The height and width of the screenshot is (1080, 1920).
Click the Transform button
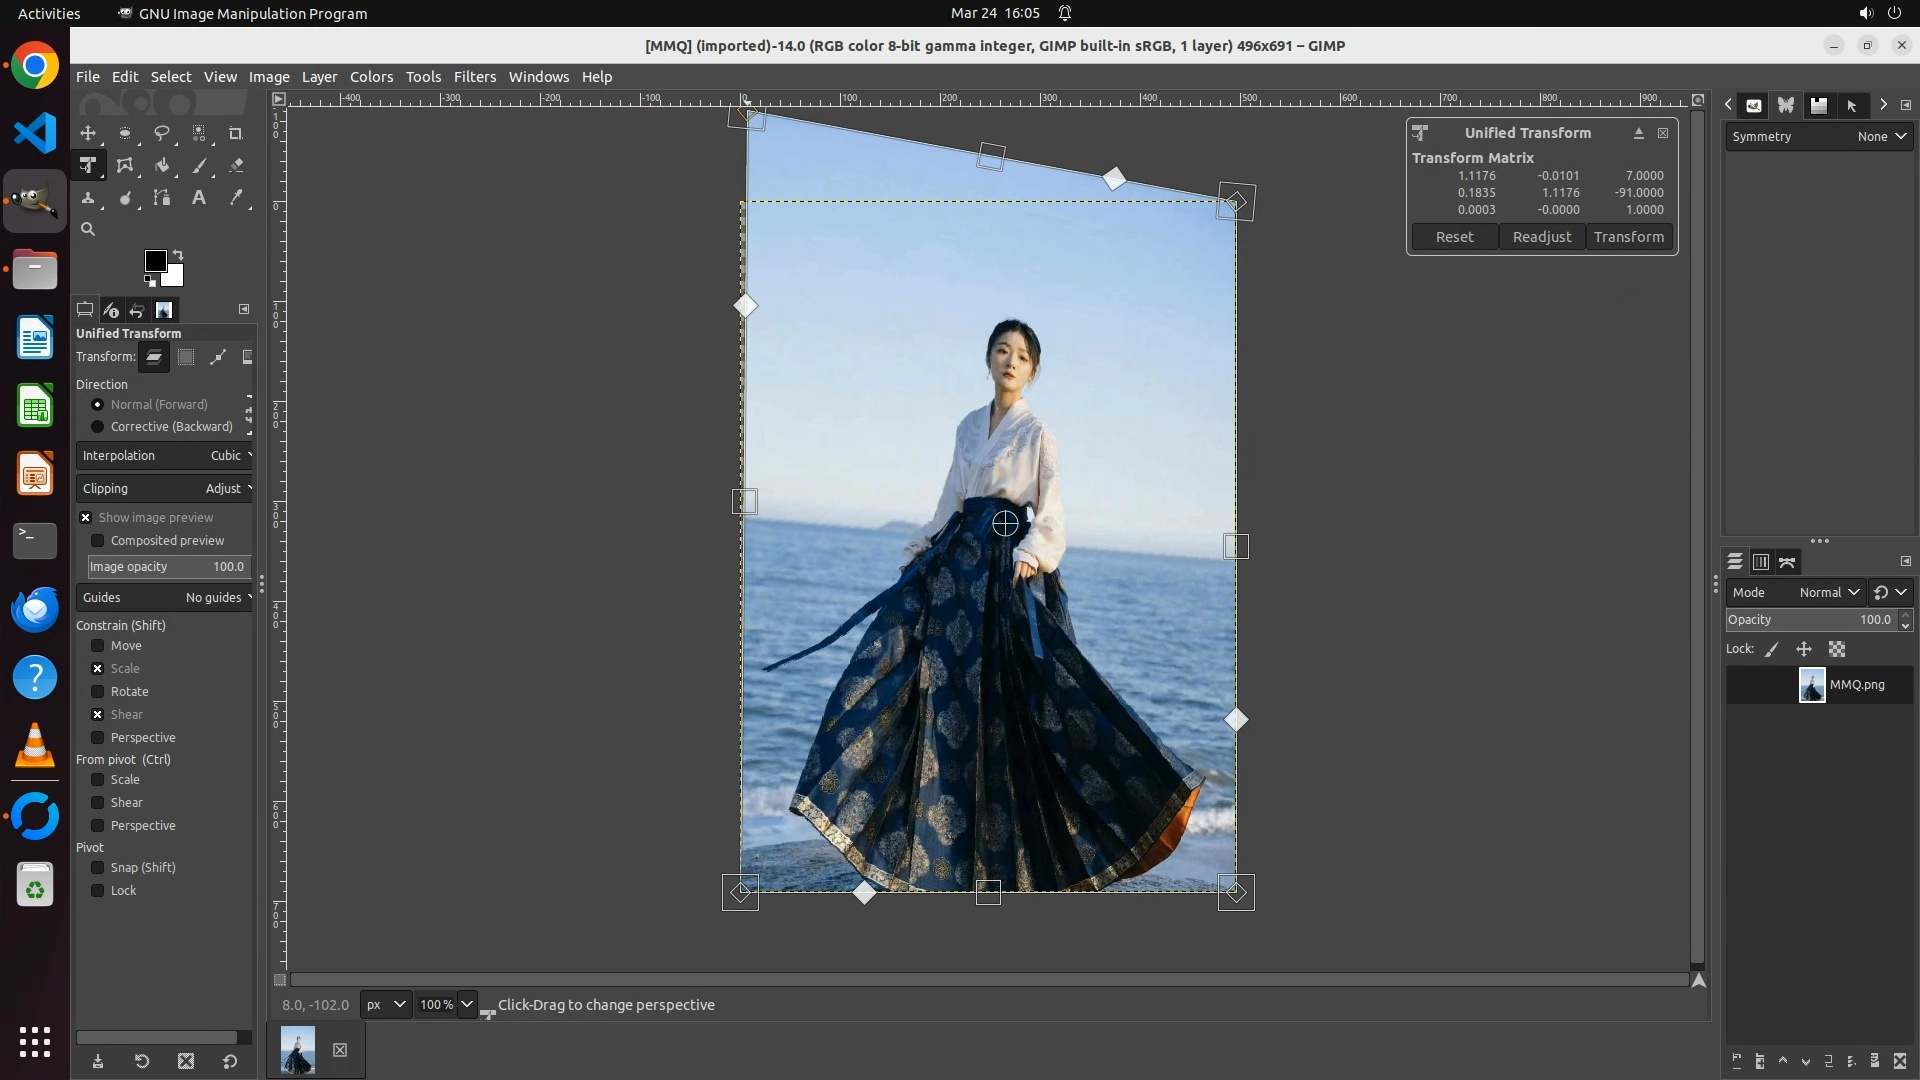(1628, 237)
